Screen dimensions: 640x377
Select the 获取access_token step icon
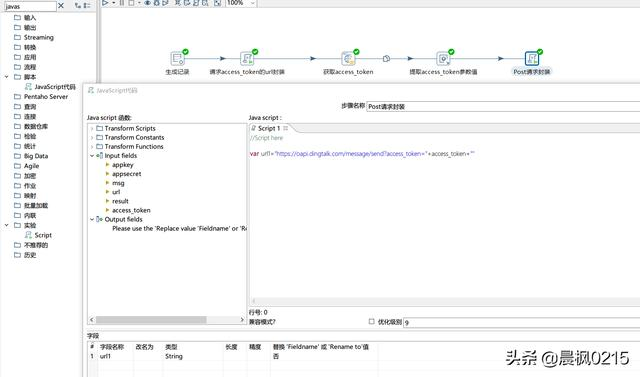pyautogui.click(x=348, y=58)
